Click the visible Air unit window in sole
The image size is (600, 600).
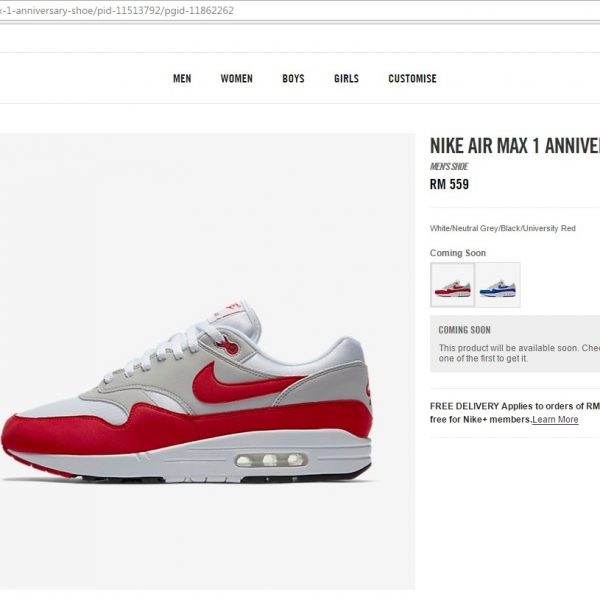(271, 460)
